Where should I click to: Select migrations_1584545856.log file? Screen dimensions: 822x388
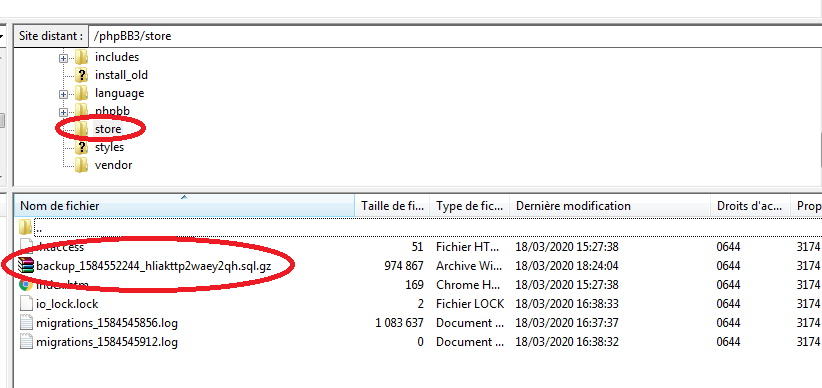[x=107, y=322]
